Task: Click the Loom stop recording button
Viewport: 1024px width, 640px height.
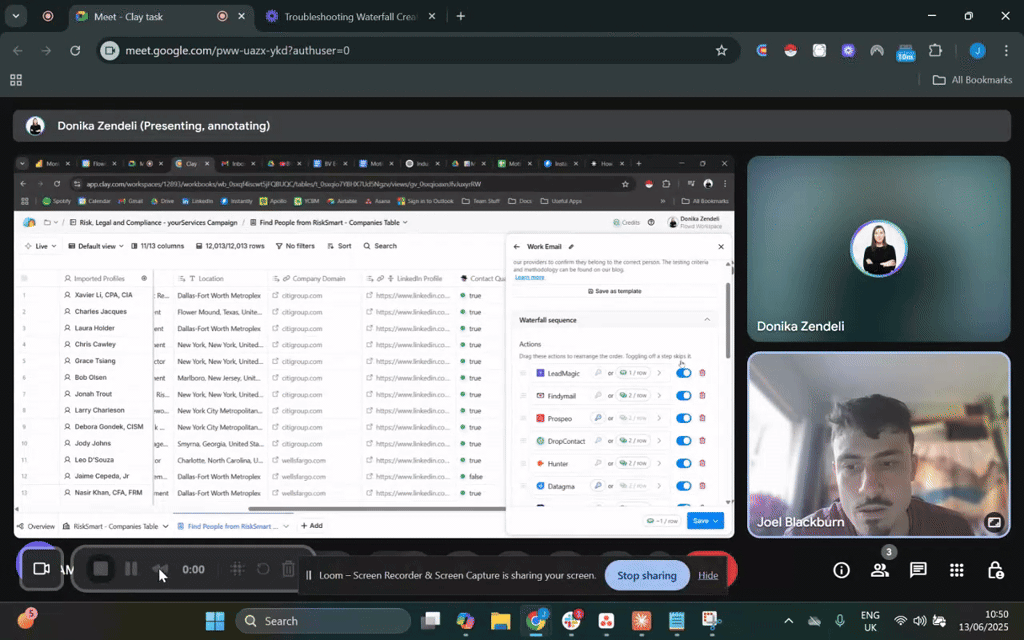Action: (101, 569)
